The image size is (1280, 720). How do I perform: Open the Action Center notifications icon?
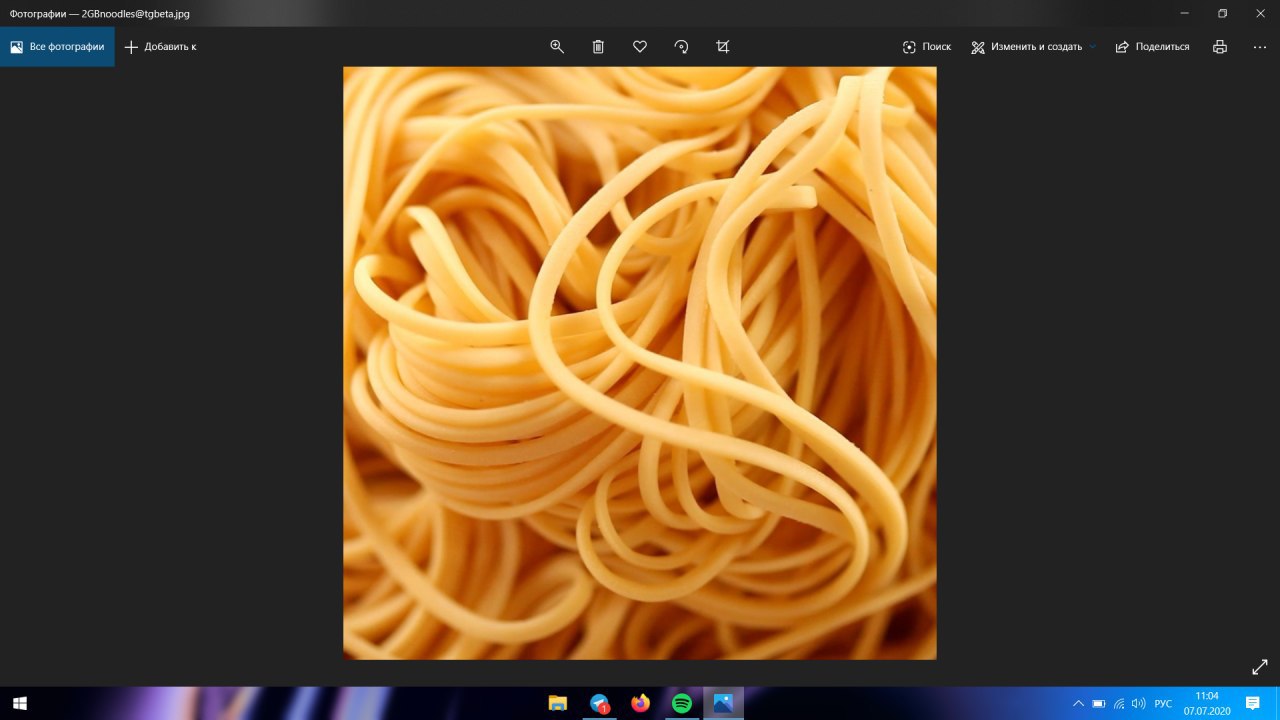(1252, 704)
